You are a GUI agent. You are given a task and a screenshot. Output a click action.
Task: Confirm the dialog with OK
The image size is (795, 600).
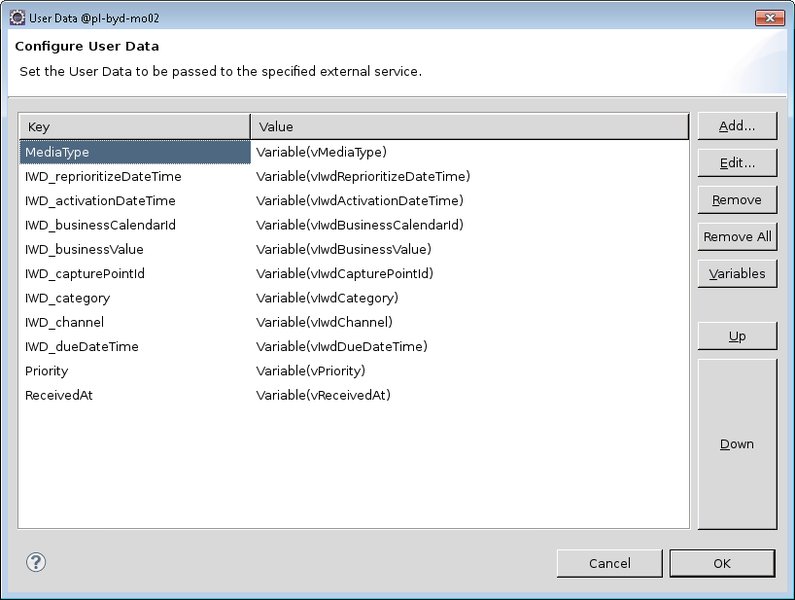pyautogui.click(x=722, y=563)
